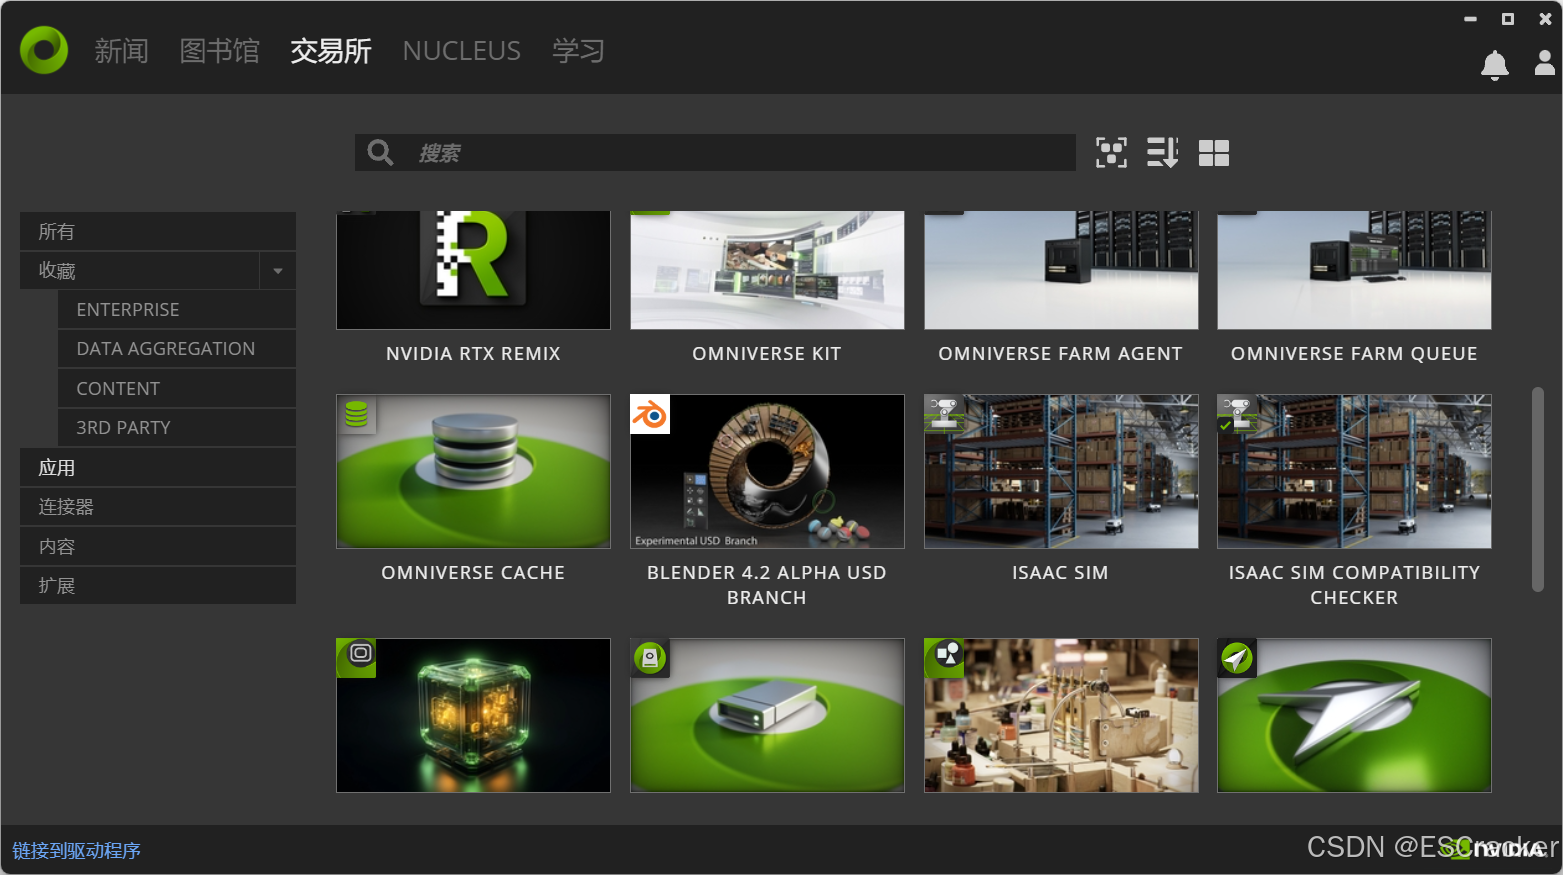Click the drive badge icon on green tile

point(650,658)
